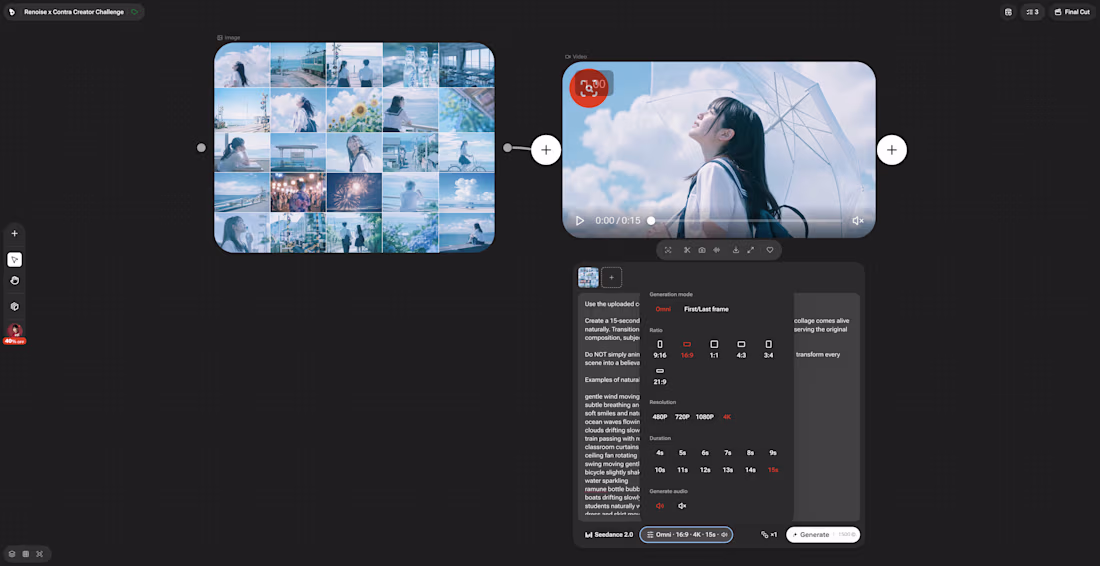The width and height of the screenshot is (1100, 566).
Task: Click the grid icon at bottom left
Action: click(26, 553)
